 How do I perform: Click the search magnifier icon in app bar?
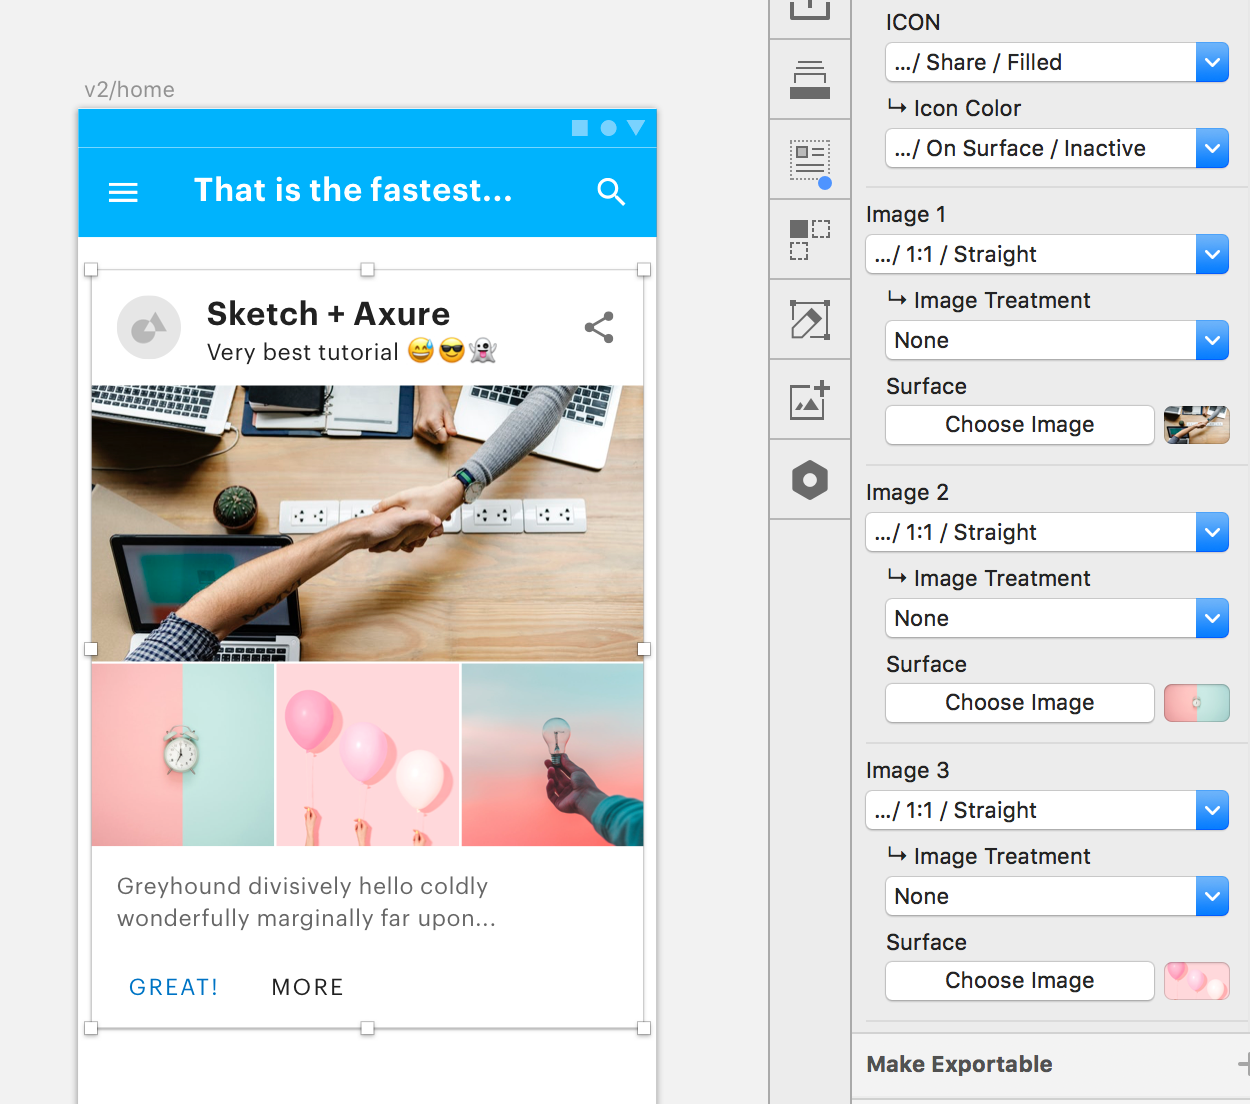pos(611,192)
